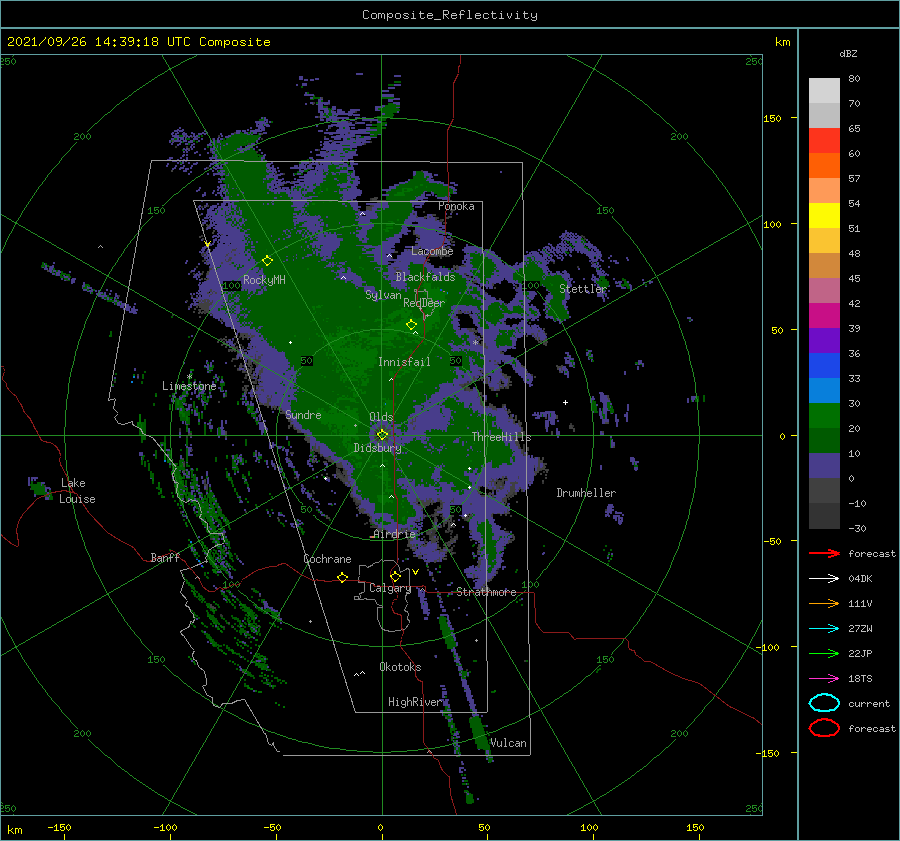Click the yellow diamond marker beside RockyMH
The image size is (900, 841).
pos(267,261)
